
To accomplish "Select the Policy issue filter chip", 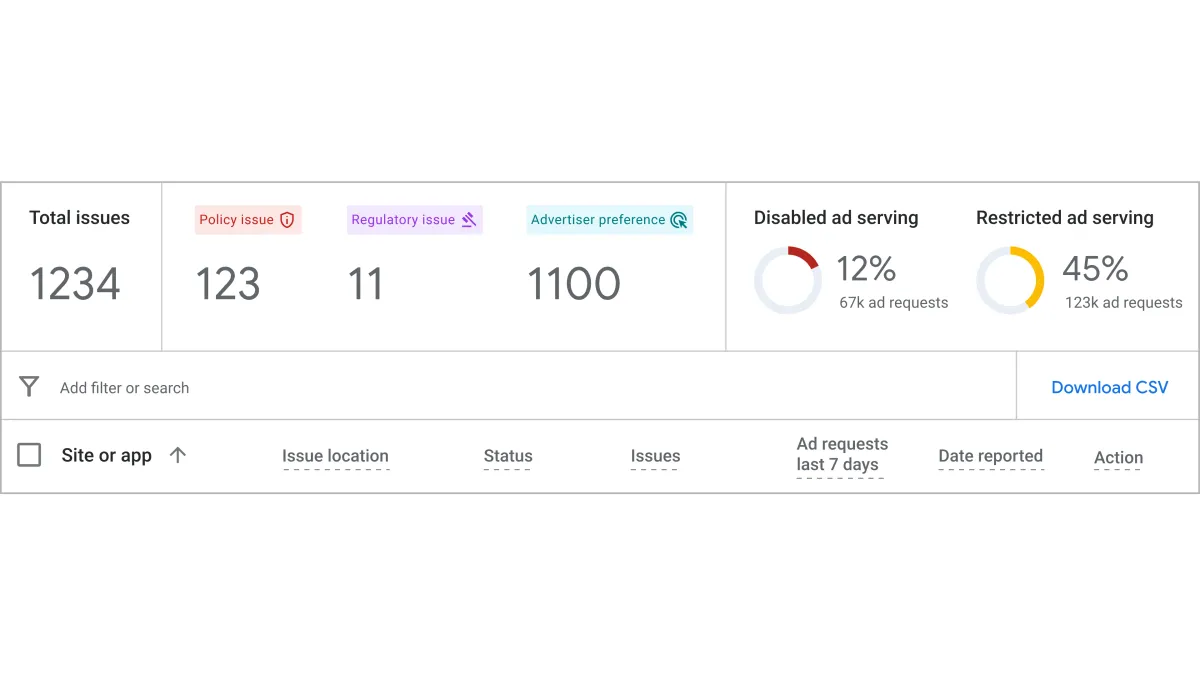I will pyautogui.click(x=248, y=220).
